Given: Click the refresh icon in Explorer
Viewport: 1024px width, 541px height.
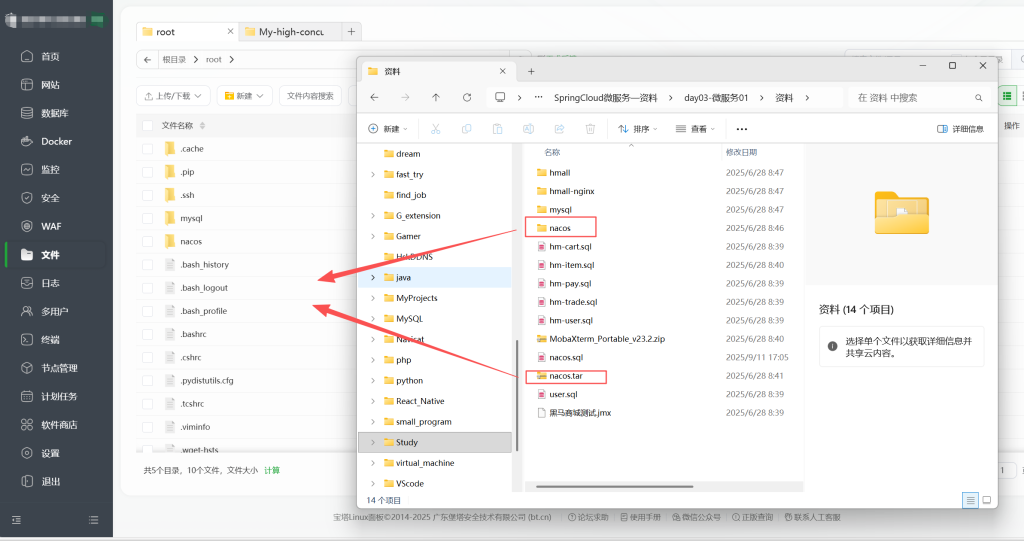Looking at the screenshot, I should point(466,98).
